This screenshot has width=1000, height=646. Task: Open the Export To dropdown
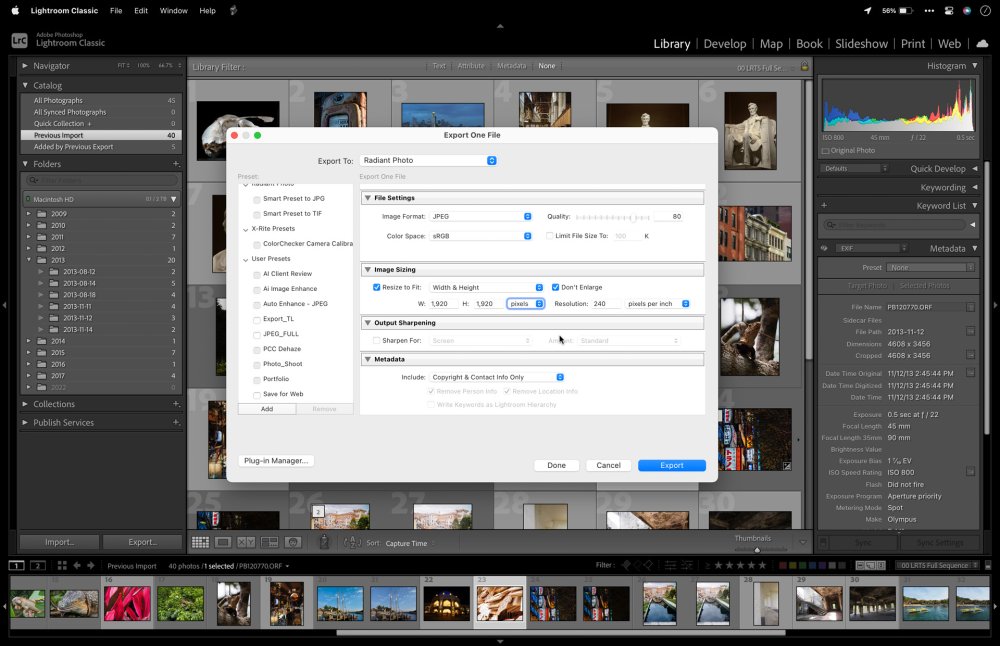428,160
